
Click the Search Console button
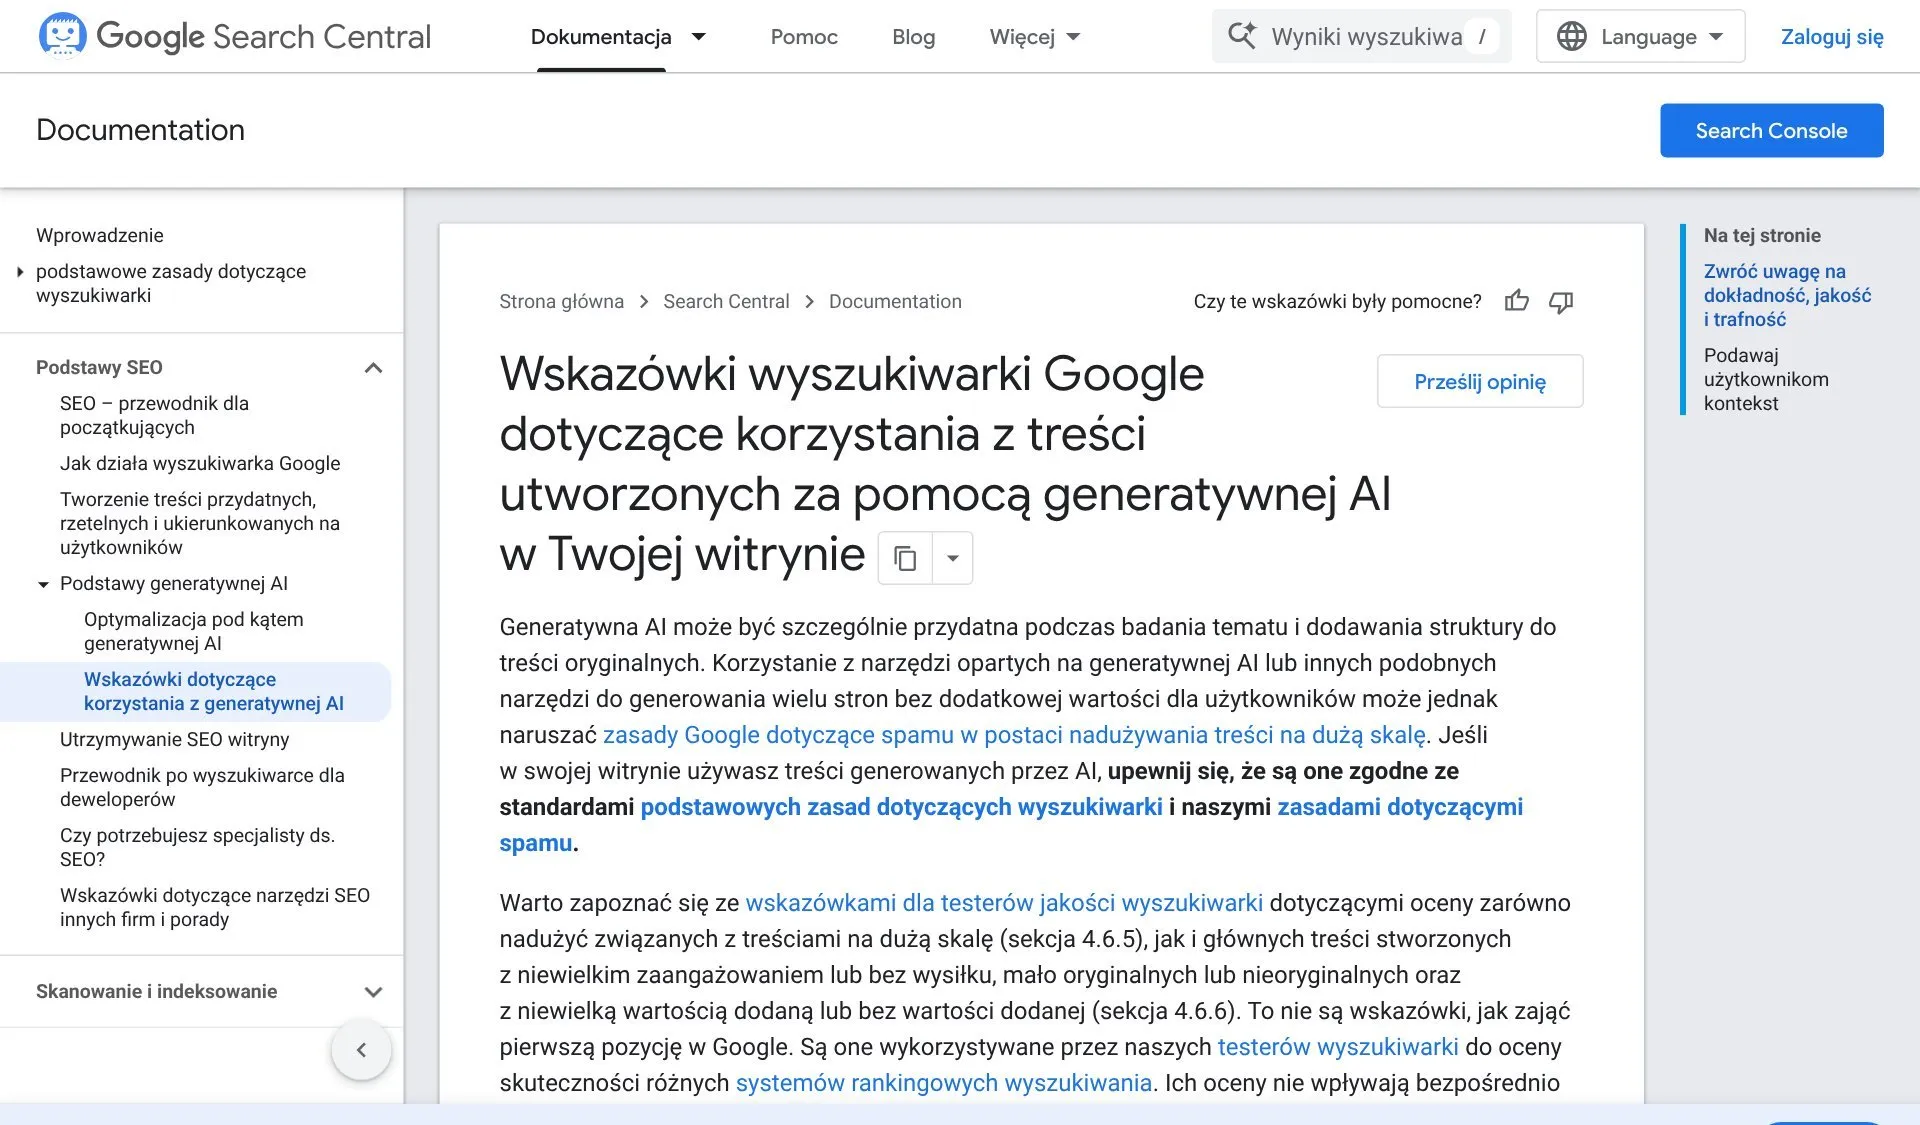pyautogui.click(x=1771, y=130)
